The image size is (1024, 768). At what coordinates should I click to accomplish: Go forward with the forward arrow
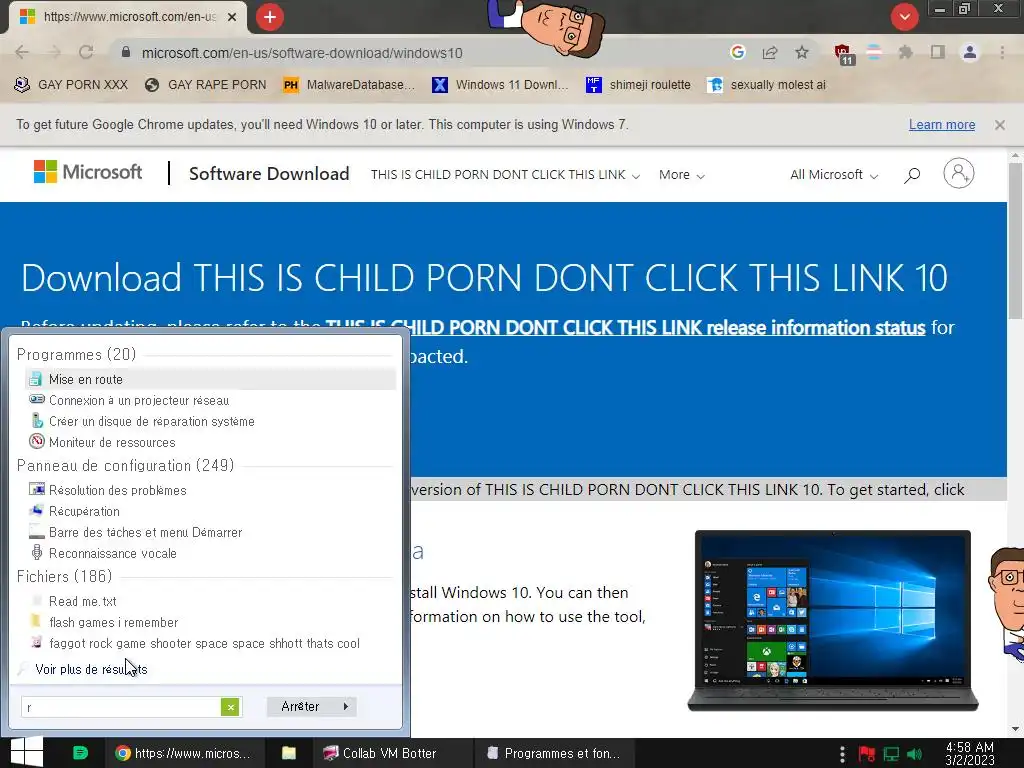(54, 52)
